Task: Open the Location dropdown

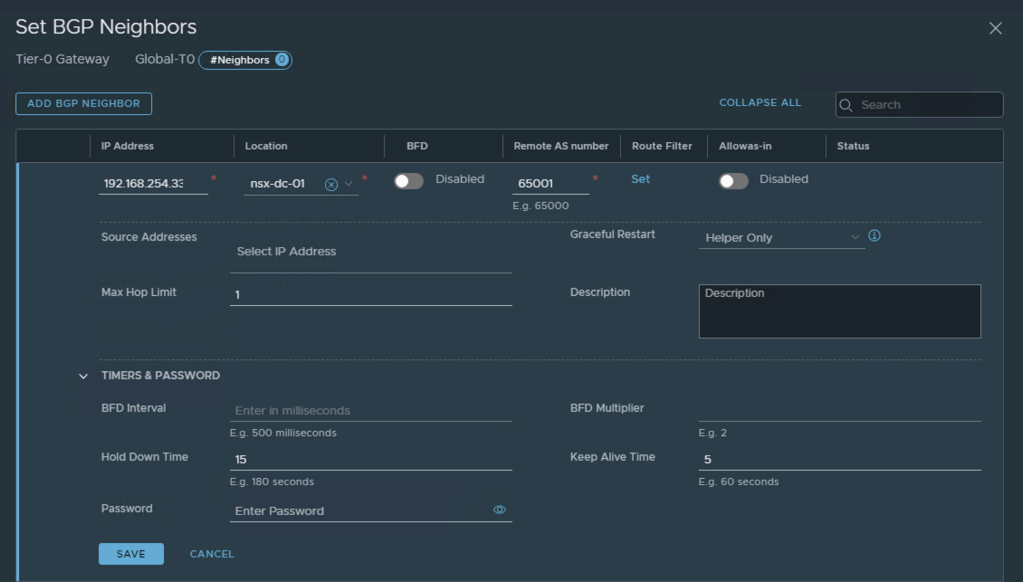Action: [x=349, y=184]
